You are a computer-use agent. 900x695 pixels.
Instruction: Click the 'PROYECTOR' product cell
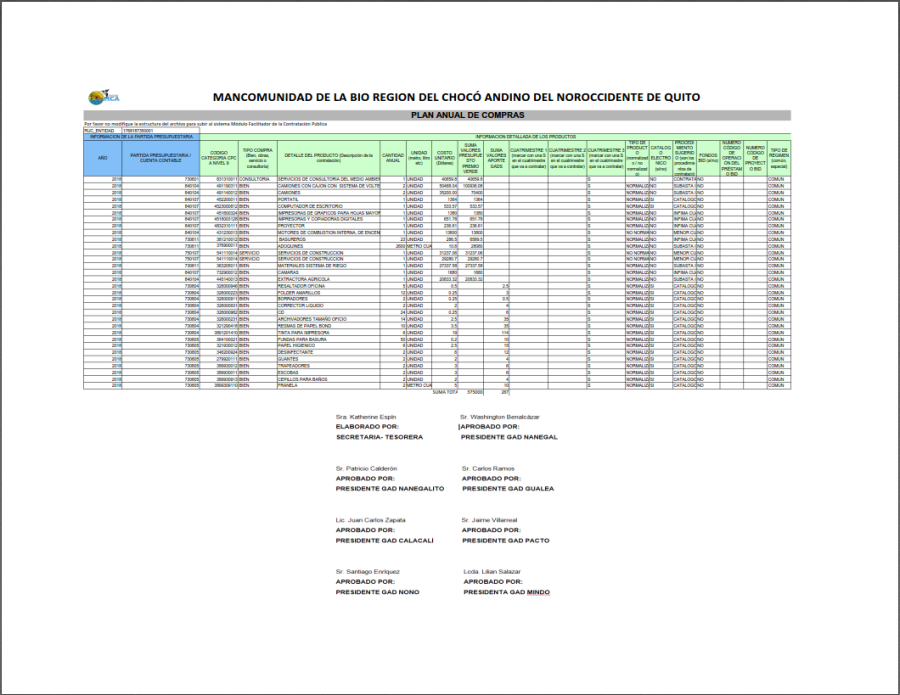coord(329,226)
